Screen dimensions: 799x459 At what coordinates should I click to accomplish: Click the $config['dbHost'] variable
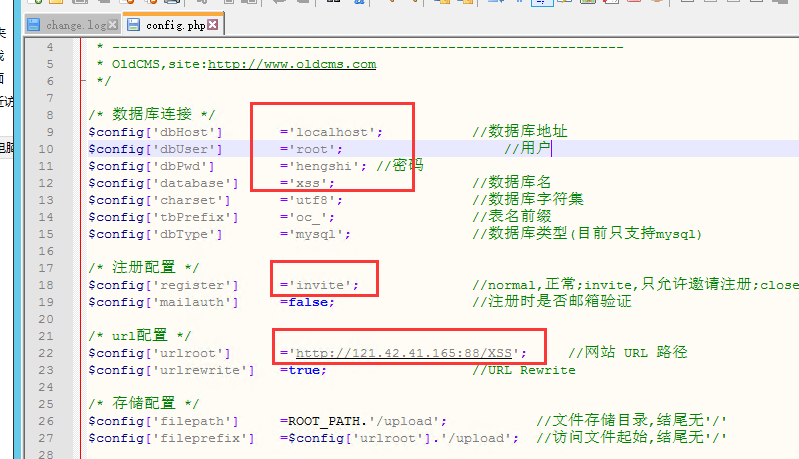pos(155,132)
